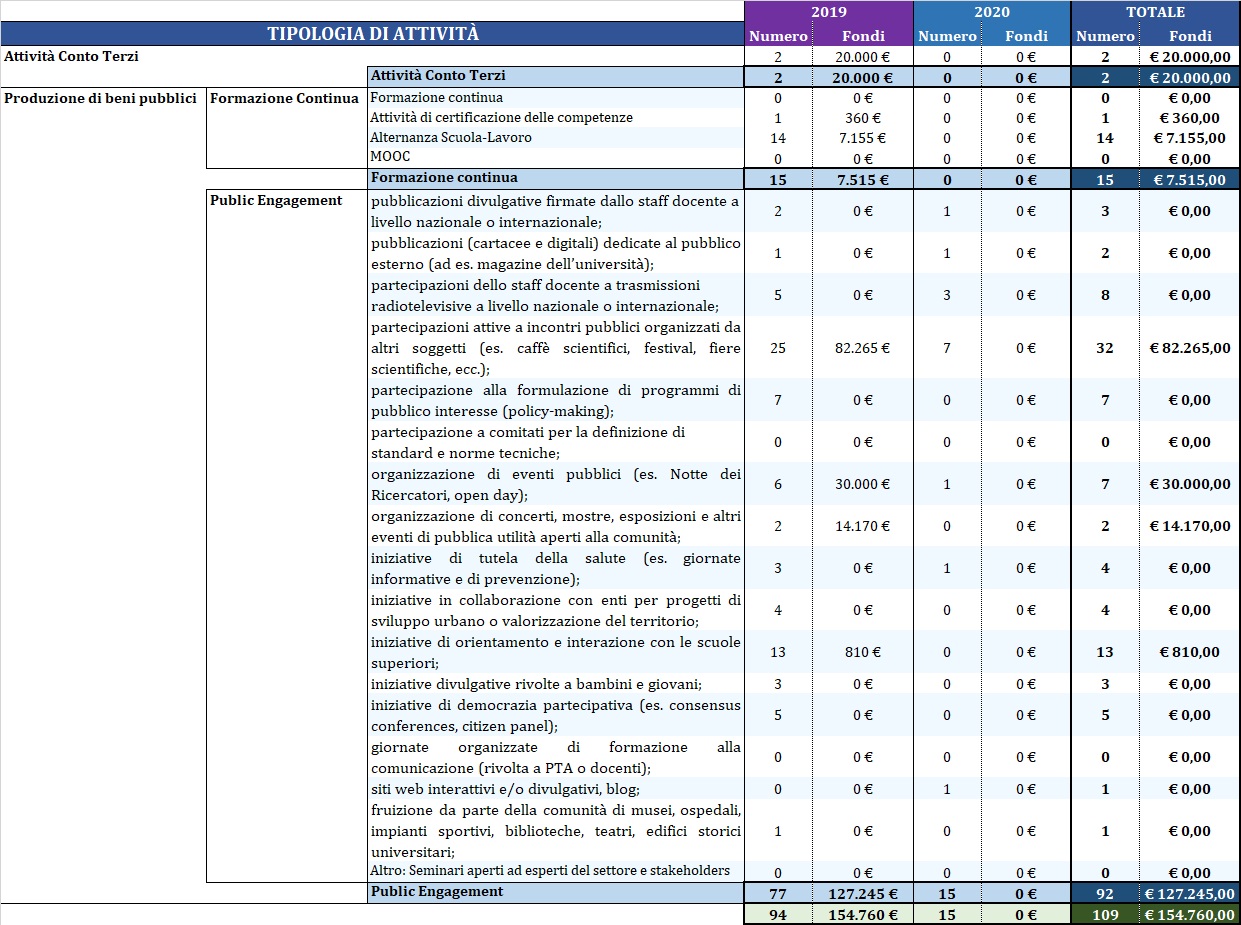
Task: Select the total € 82.265,00 cell
Action: [x=1189, y=348]
